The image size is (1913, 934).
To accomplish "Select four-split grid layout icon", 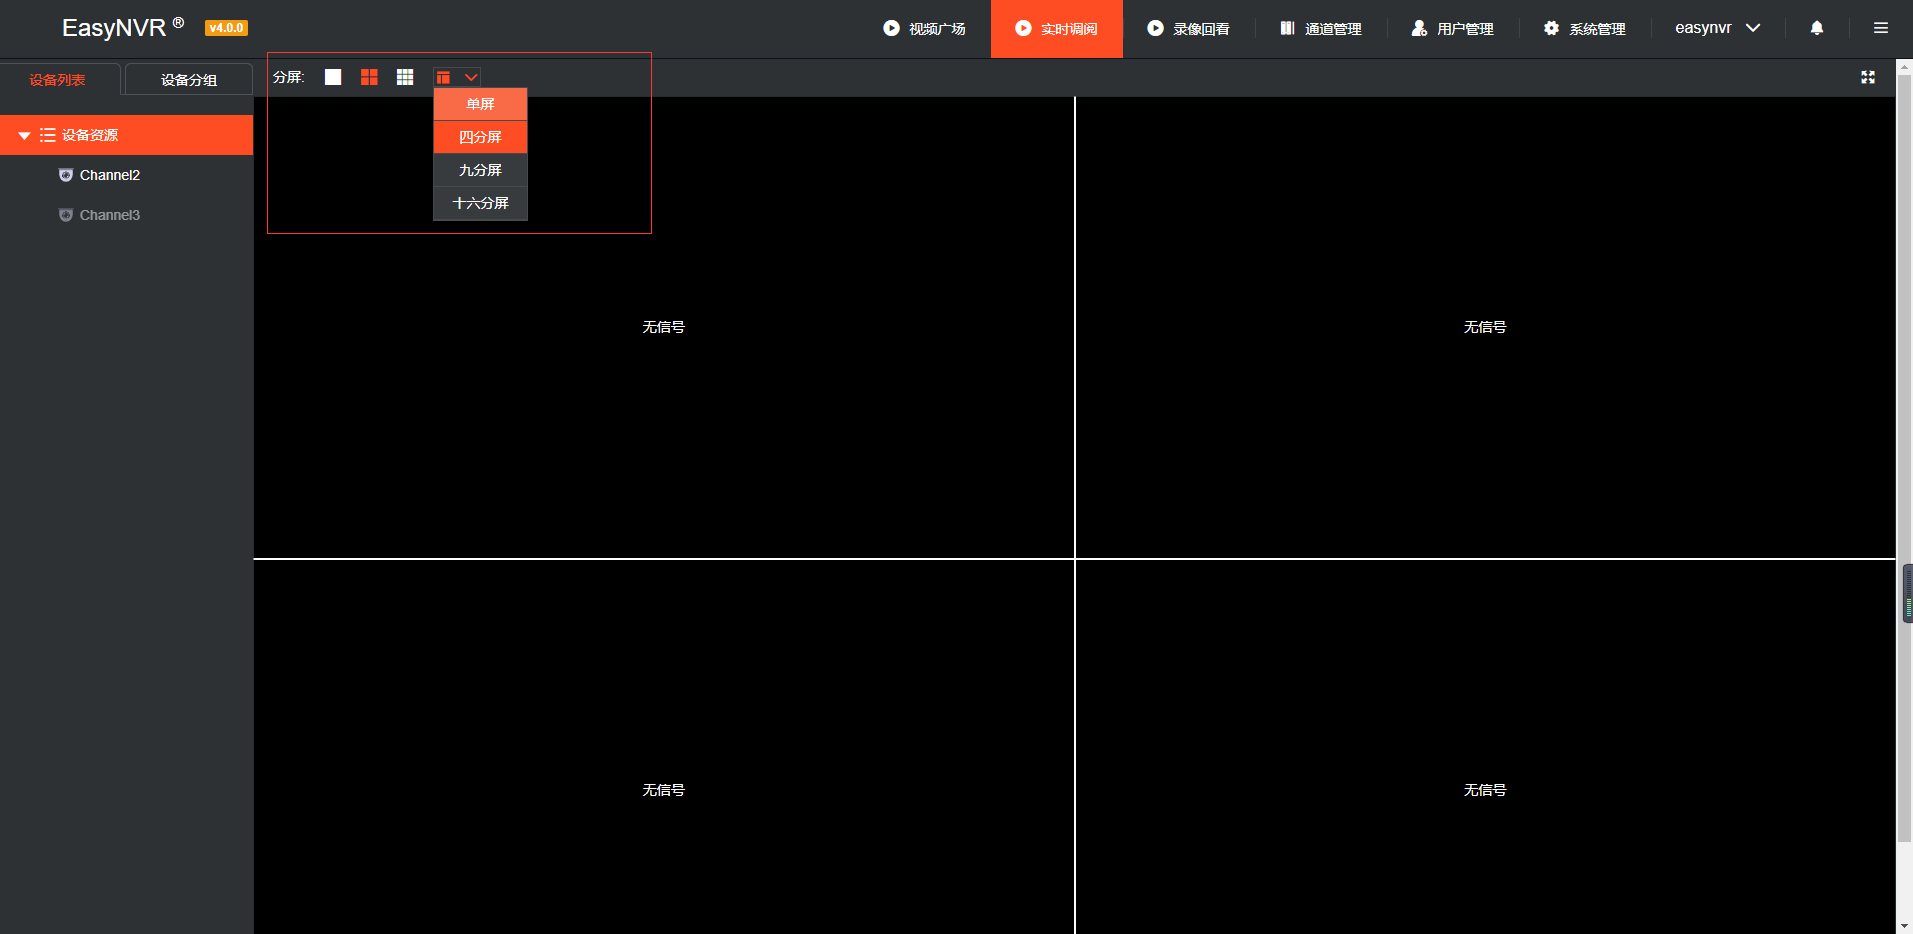I will (369, 77).
